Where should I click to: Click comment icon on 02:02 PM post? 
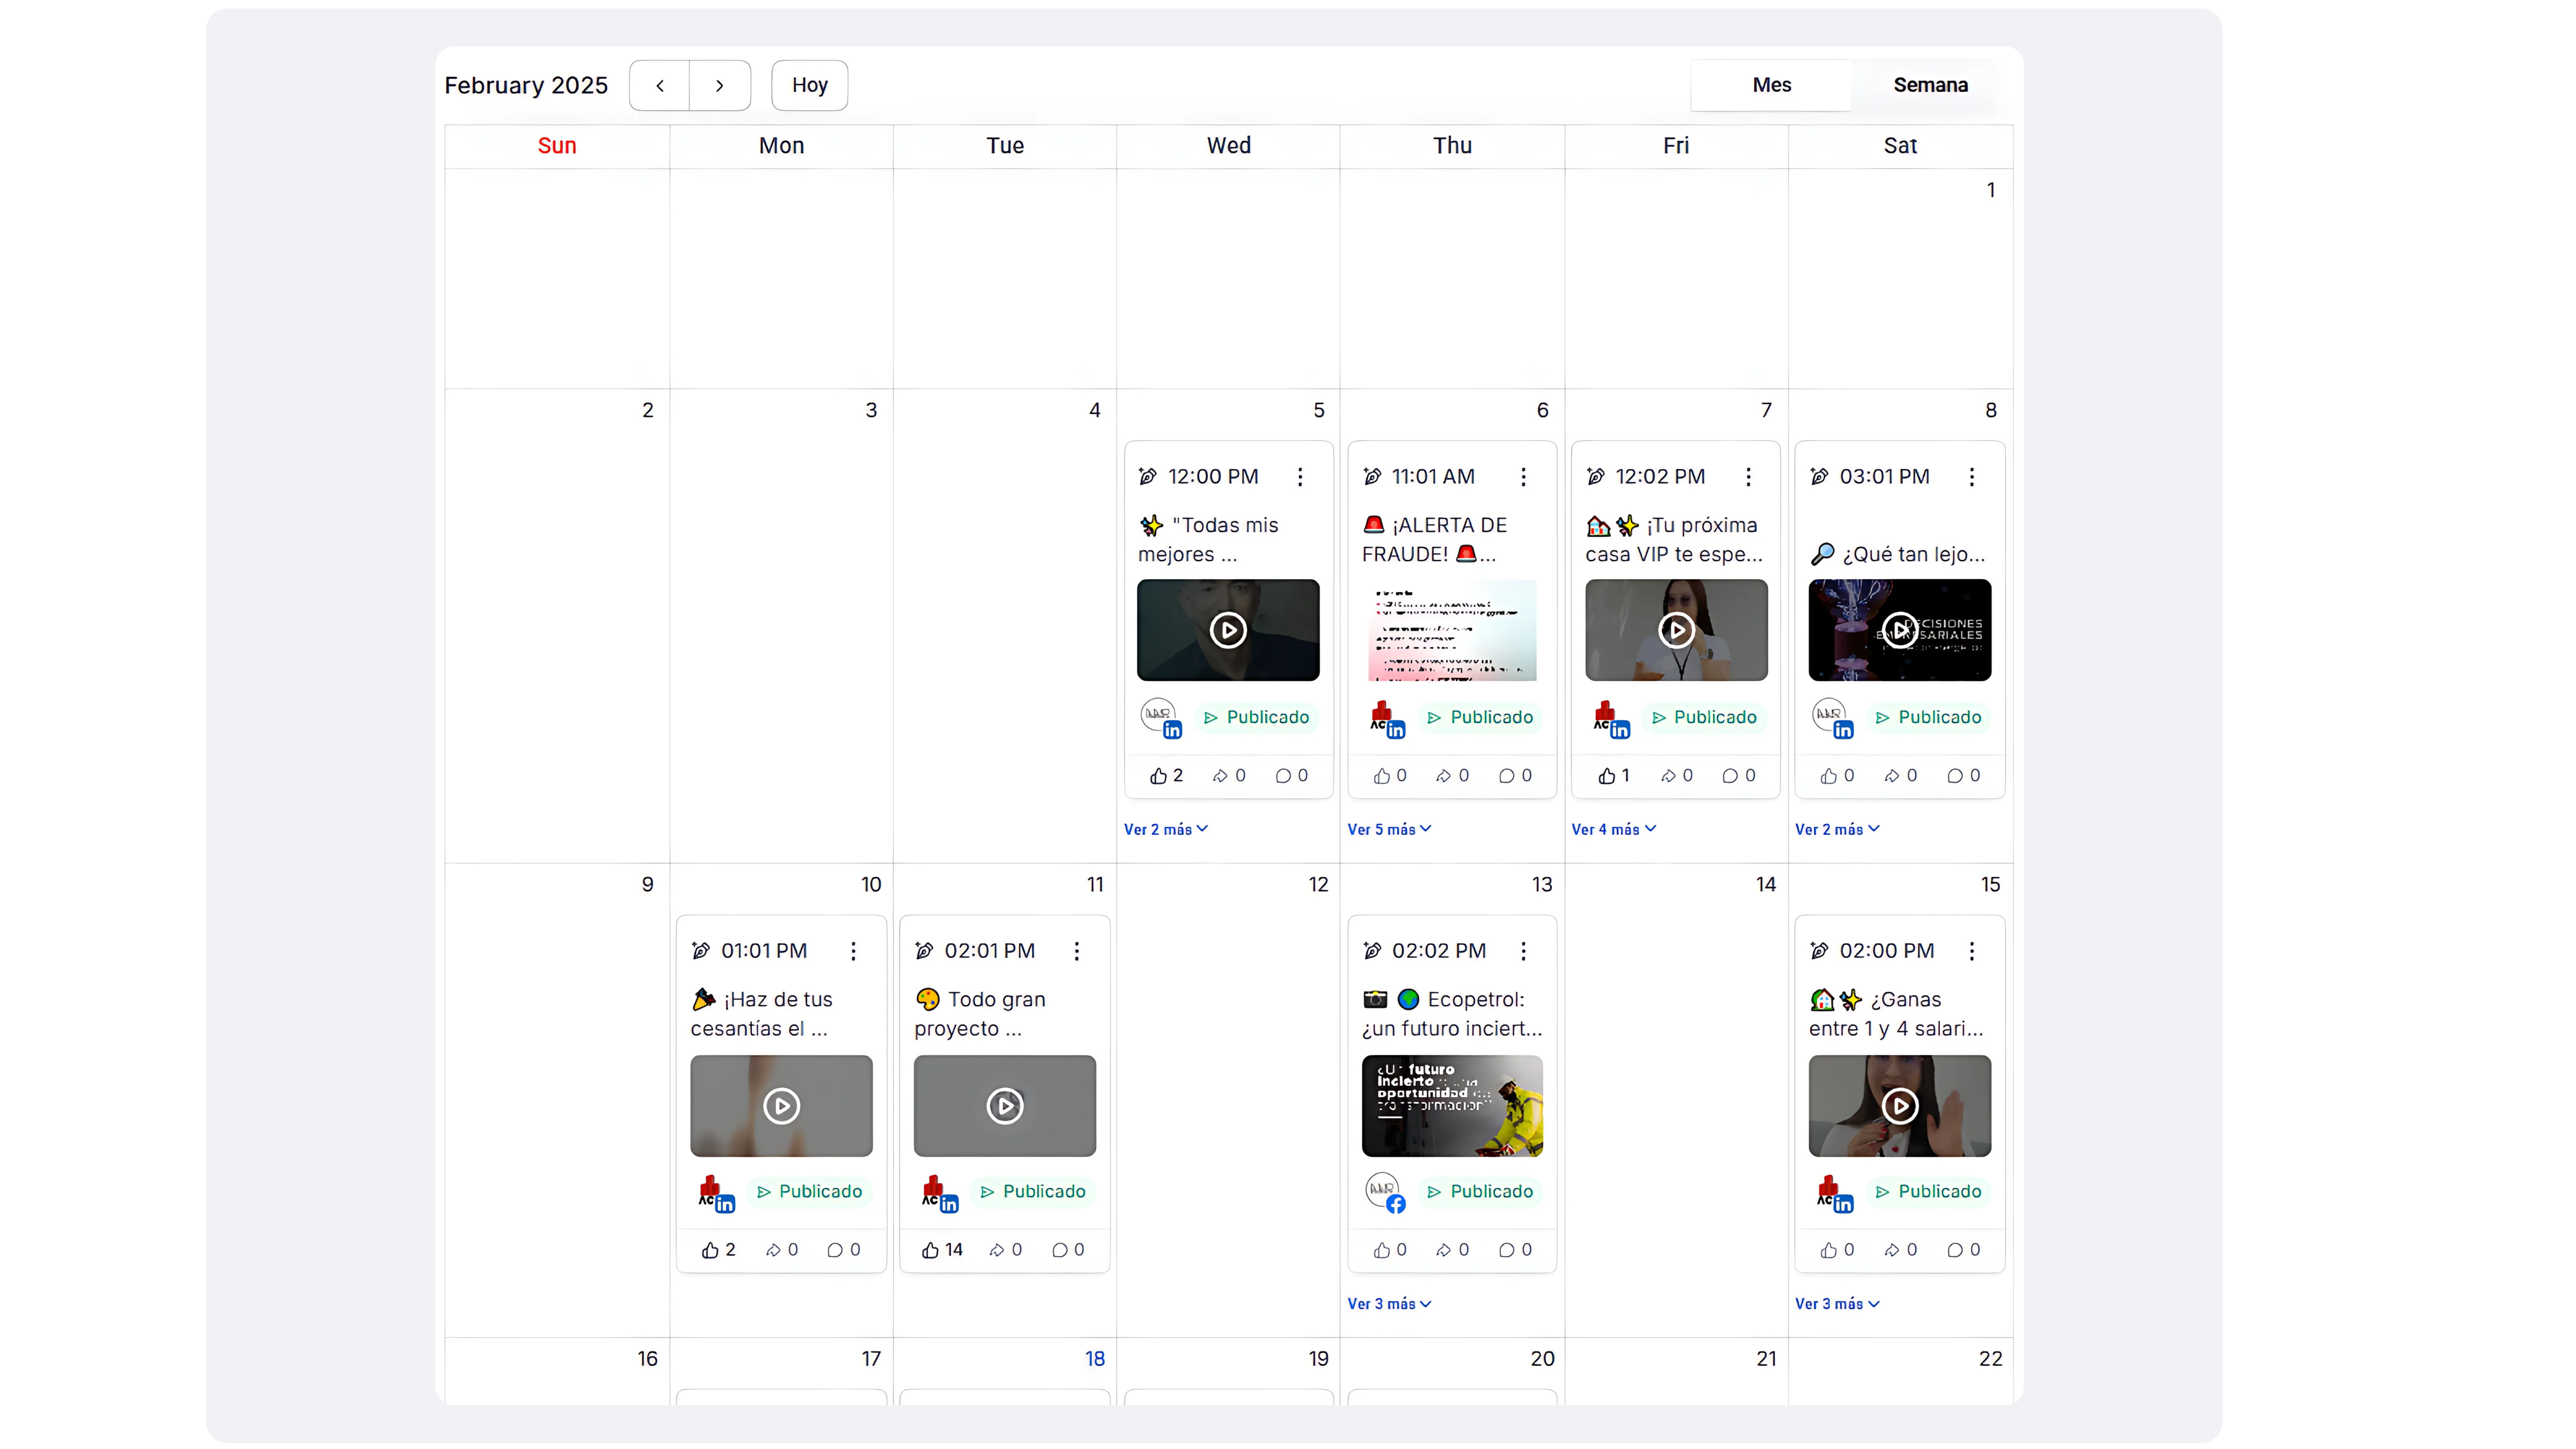pos(1507,1250)
